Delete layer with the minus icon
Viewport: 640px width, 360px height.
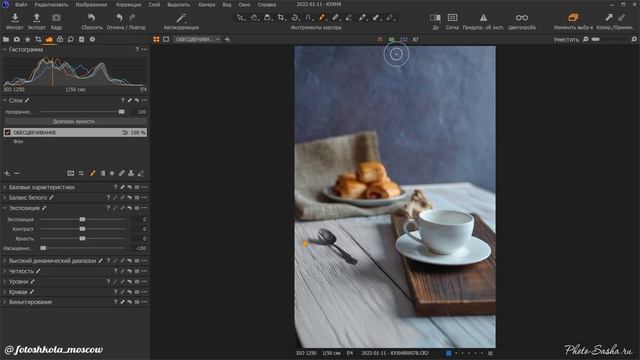(x=17, y=173)
